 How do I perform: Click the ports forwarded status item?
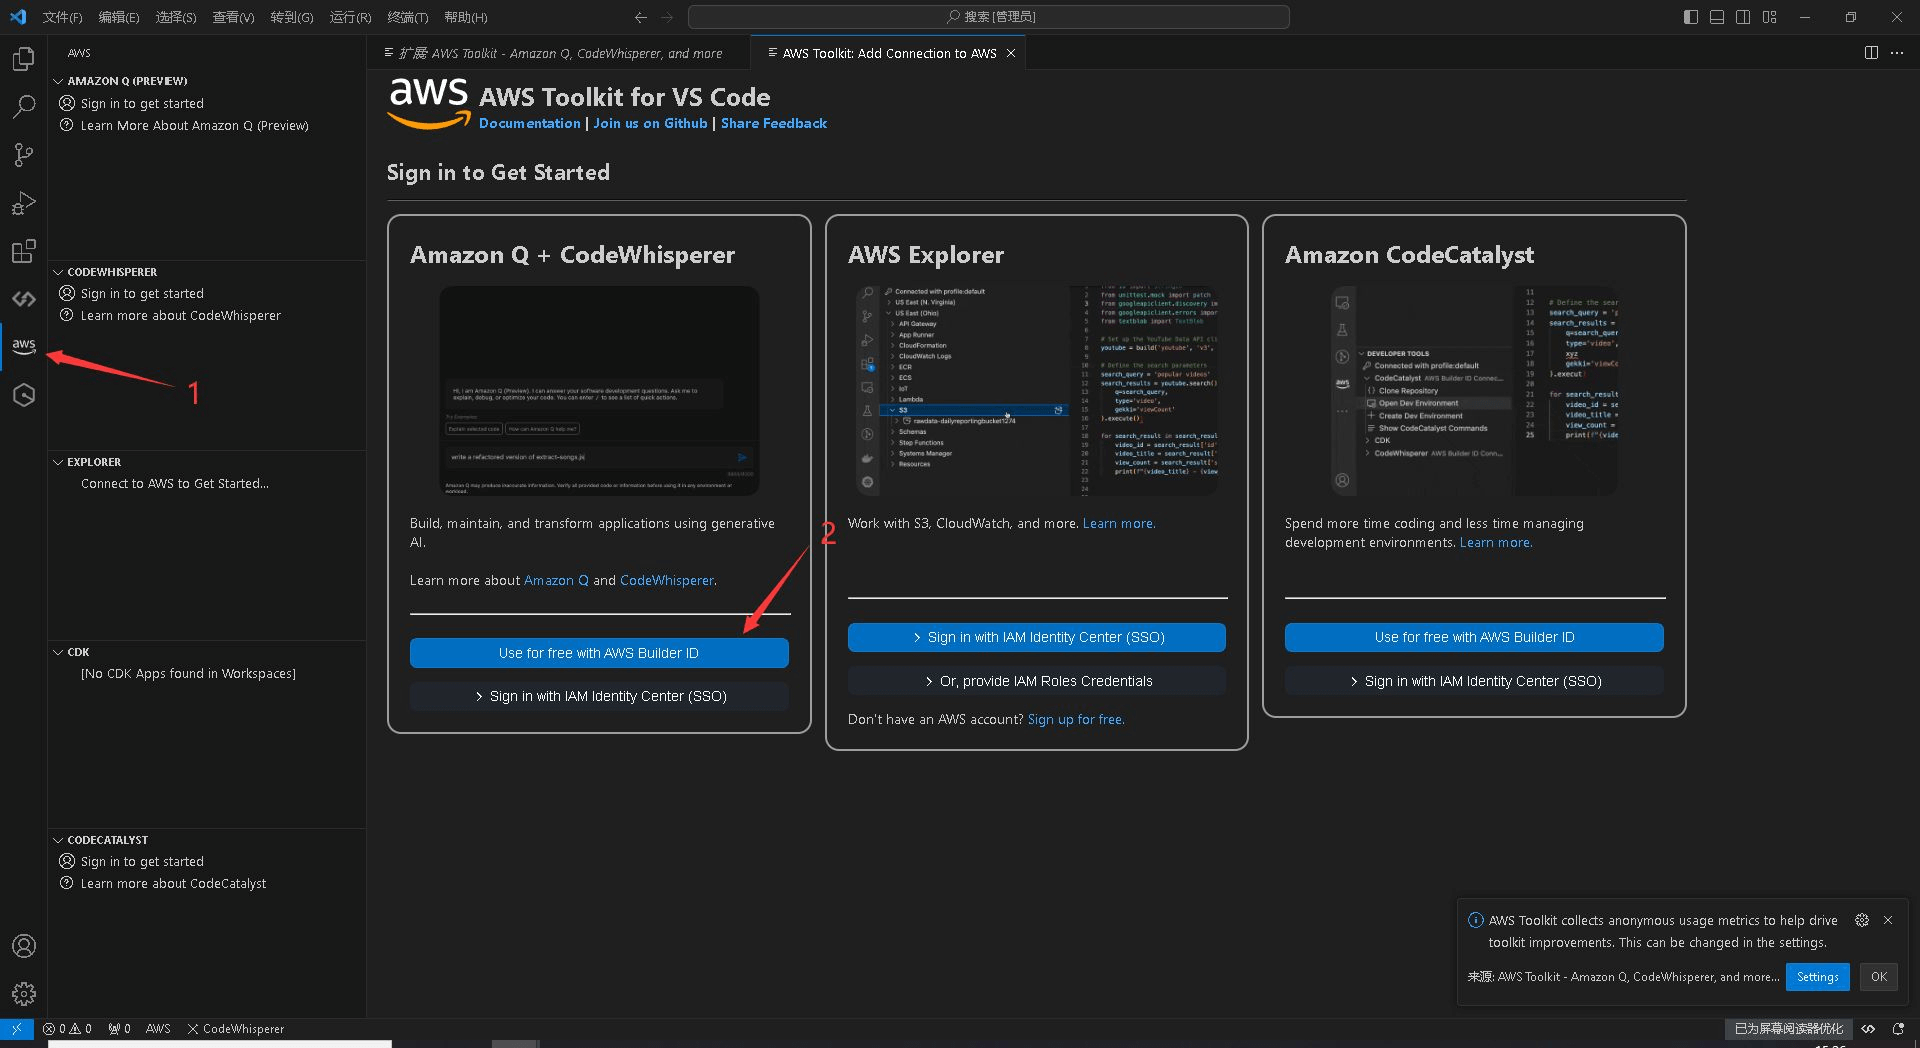119,1028
